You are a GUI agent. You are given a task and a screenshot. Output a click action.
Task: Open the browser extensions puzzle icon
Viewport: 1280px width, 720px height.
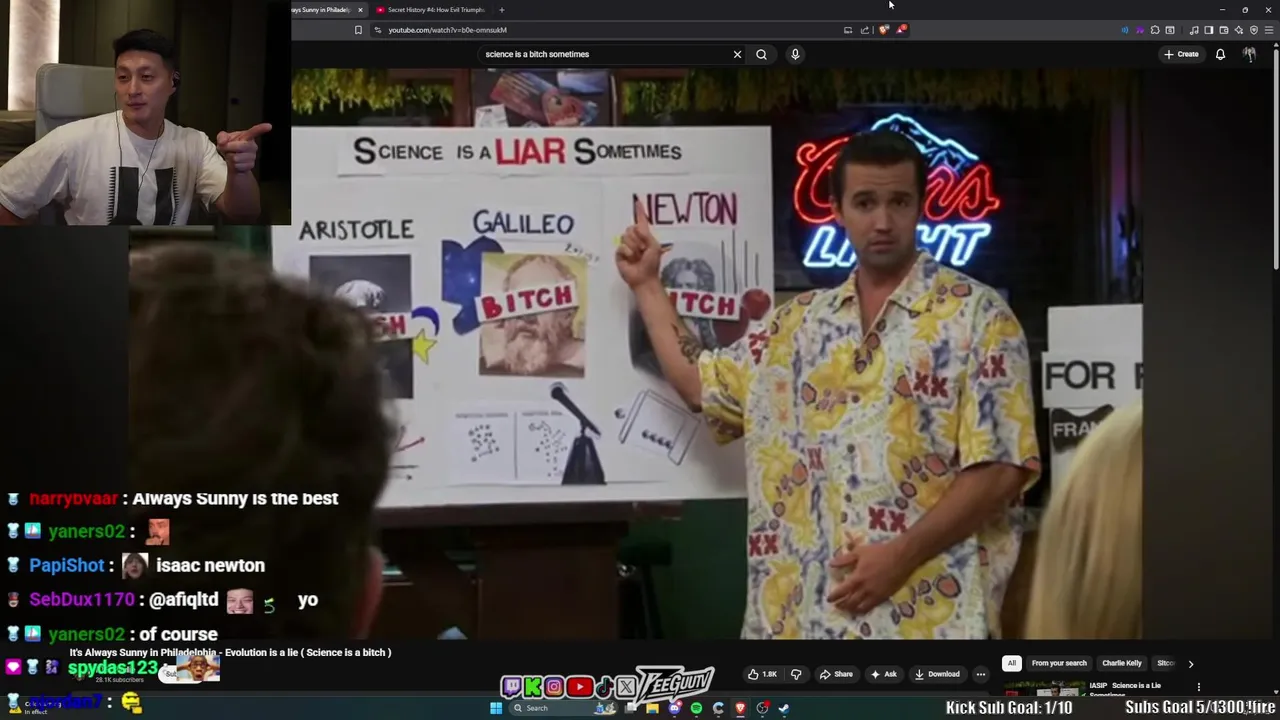point(1155,30)
